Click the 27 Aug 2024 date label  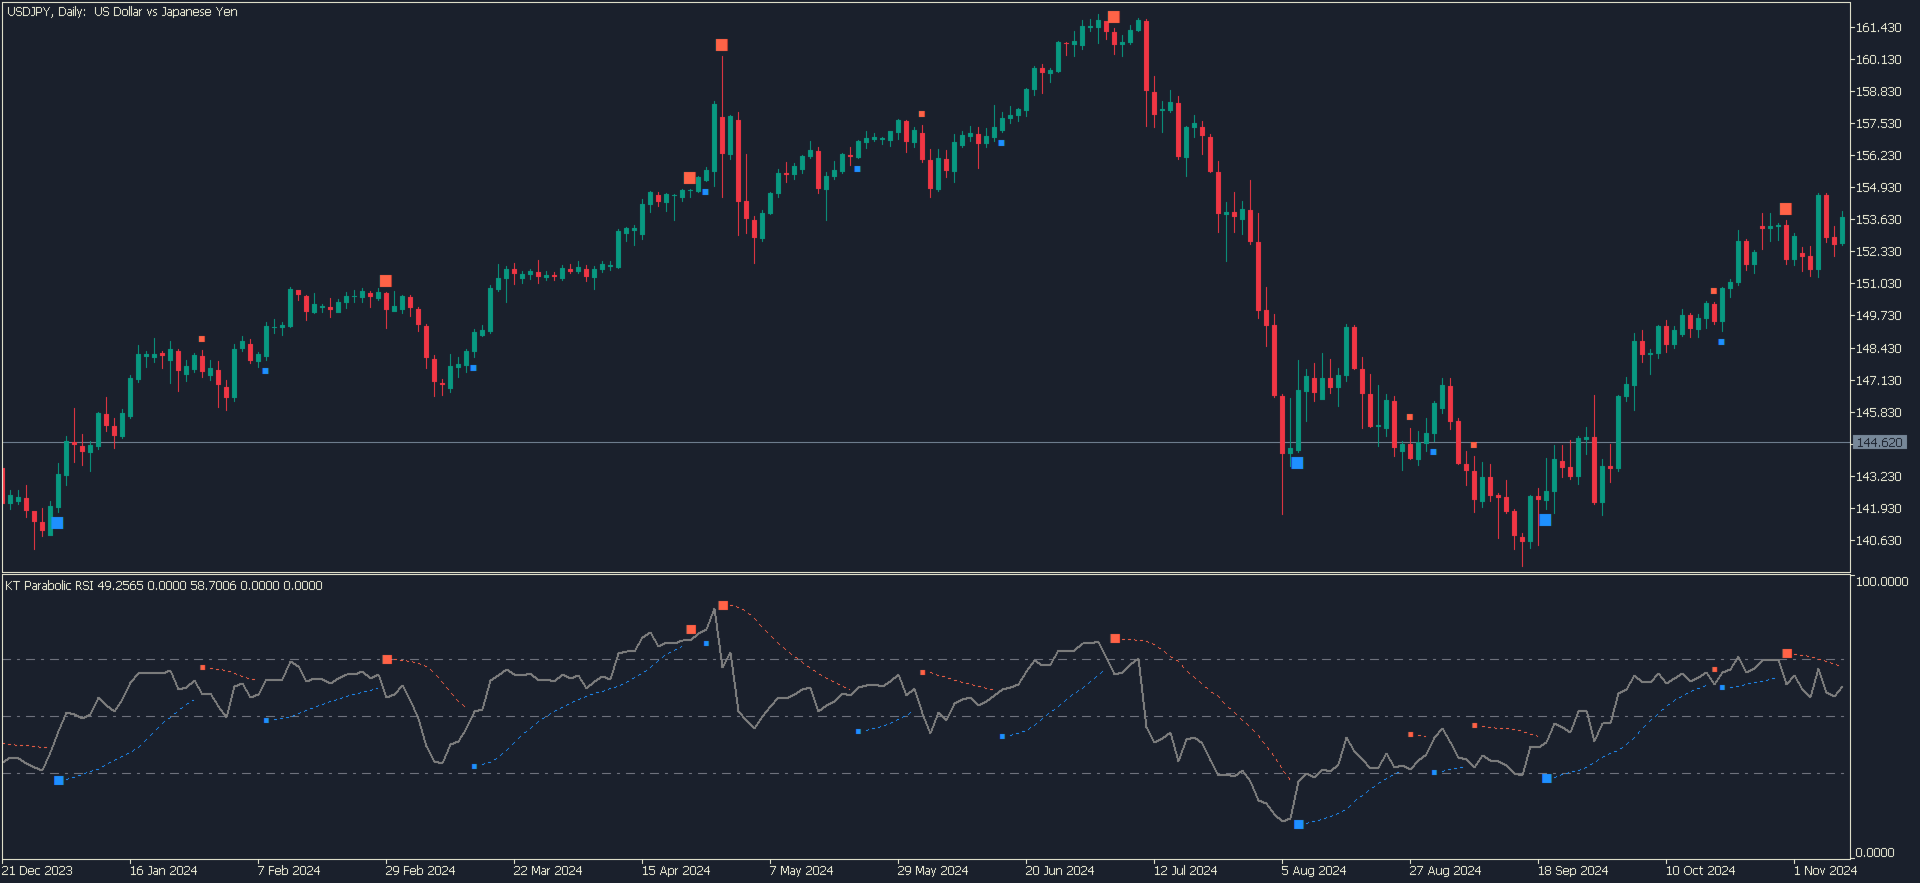[1445, 871]
